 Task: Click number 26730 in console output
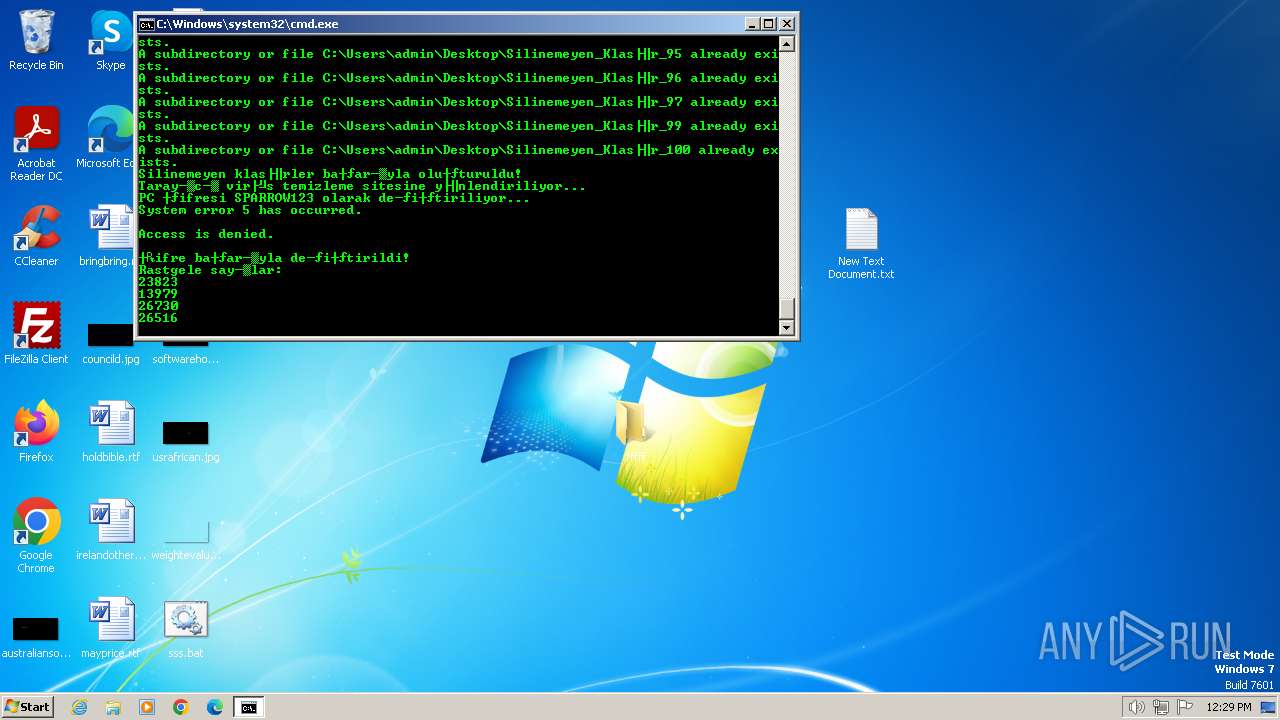[x=158, y=306]
